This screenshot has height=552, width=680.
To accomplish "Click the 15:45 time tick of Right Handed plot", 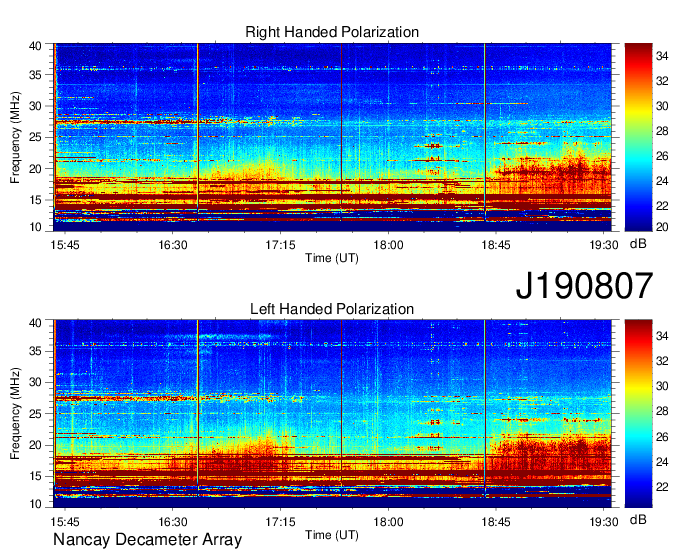I will 65,245.
